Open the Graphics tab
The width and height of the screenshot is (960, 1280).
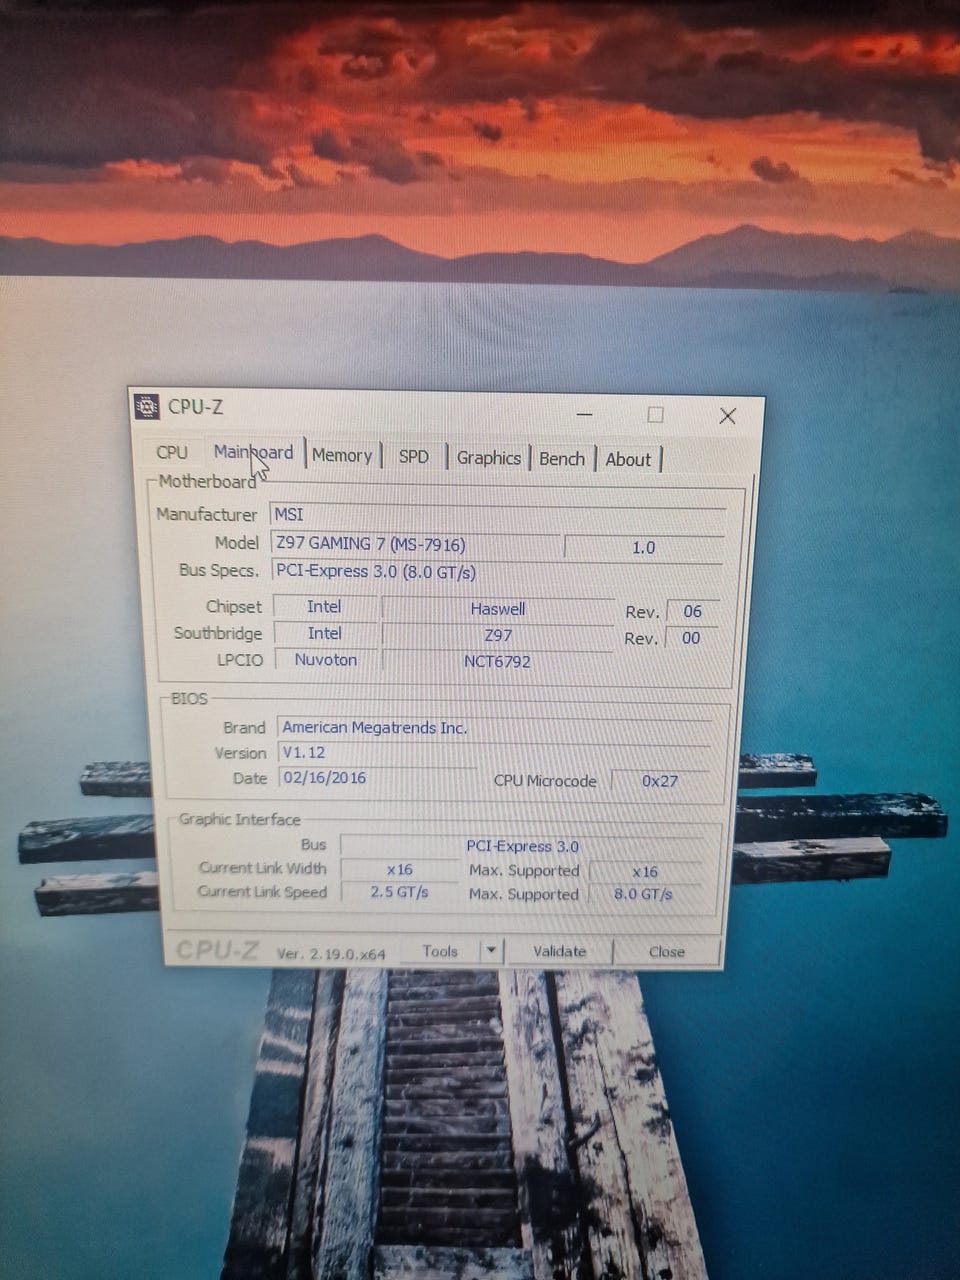point(488,458)
